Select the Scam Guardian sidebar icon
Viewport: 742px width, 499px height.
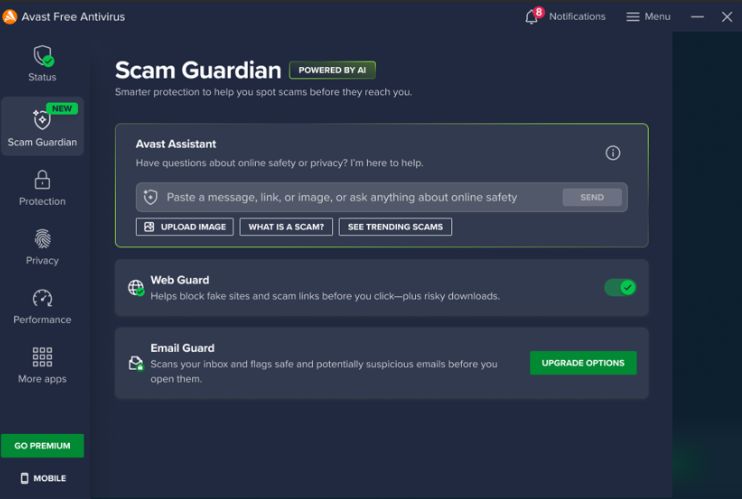point(42,119)
